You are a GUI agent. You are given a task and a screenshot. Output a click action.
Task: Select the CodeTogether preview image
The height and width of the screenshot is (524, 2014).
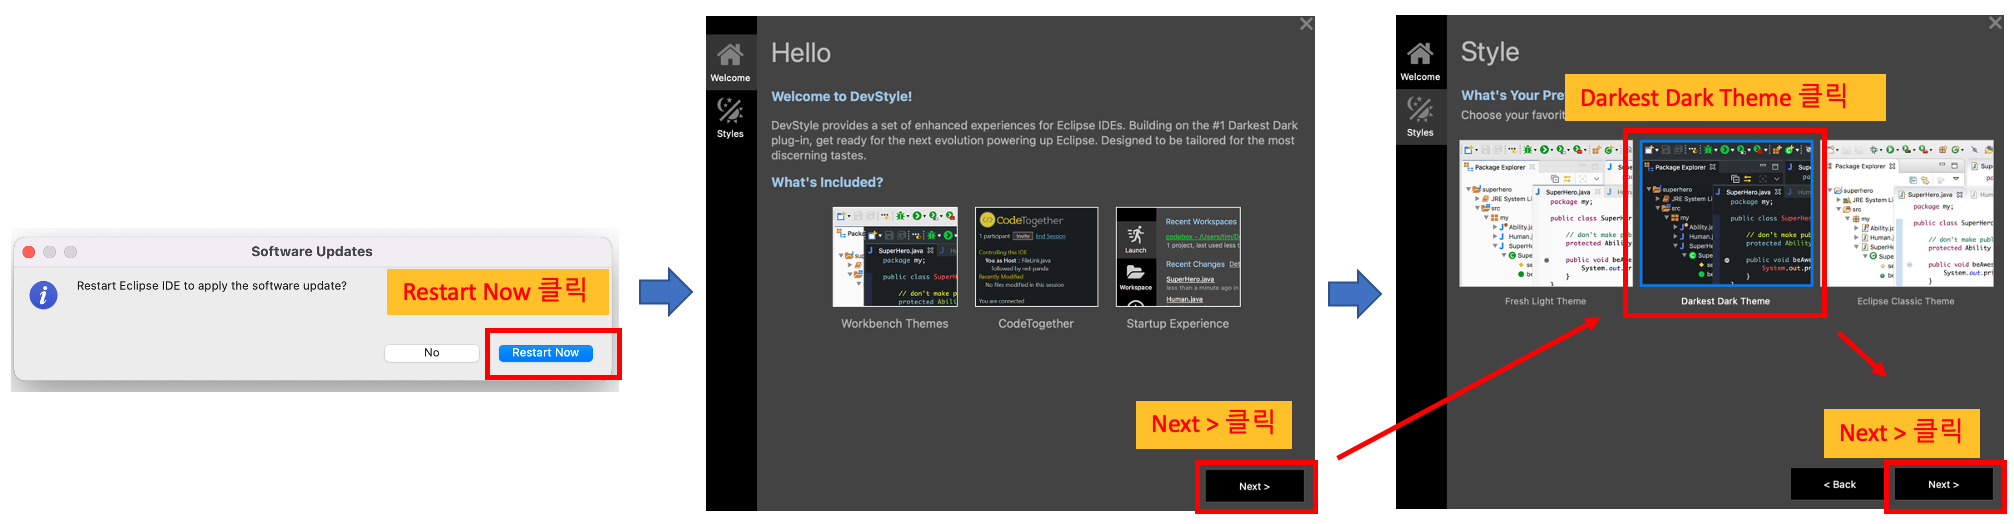tap(1036, 257)
